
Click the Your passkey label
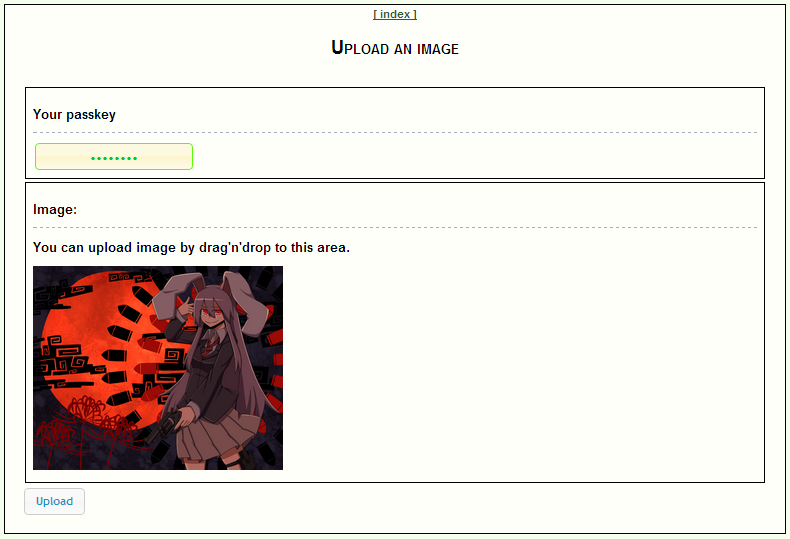(74, 114)
